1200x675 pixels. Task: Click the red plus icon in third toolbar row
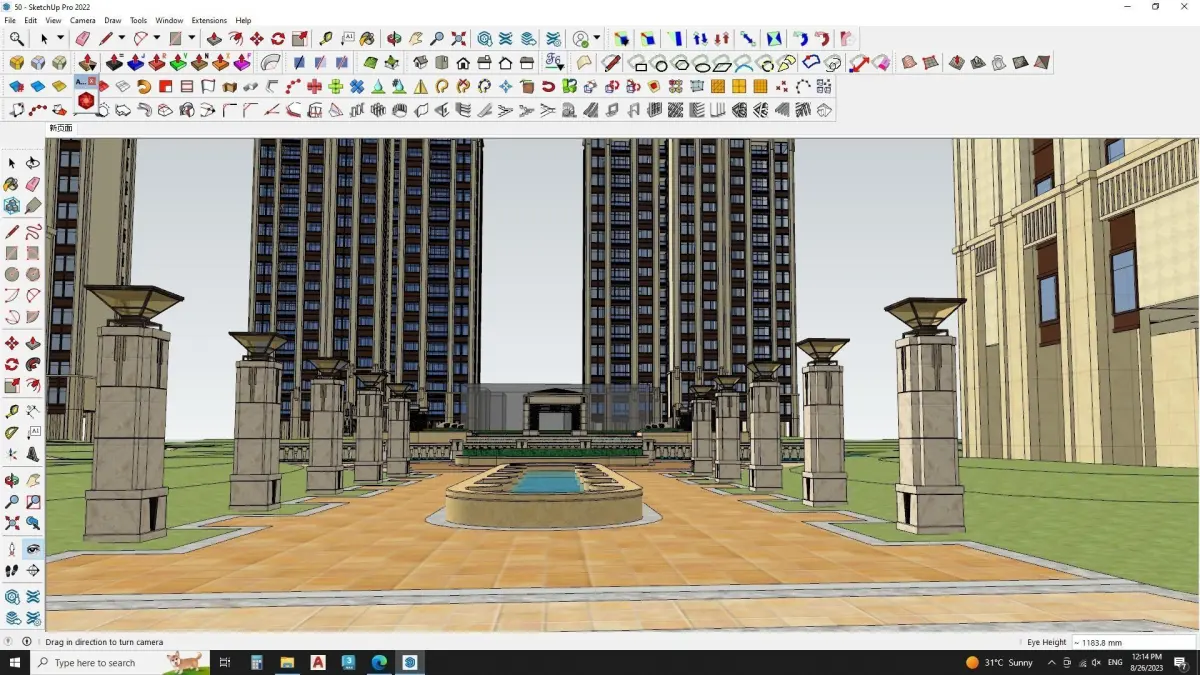coord(314,86)
